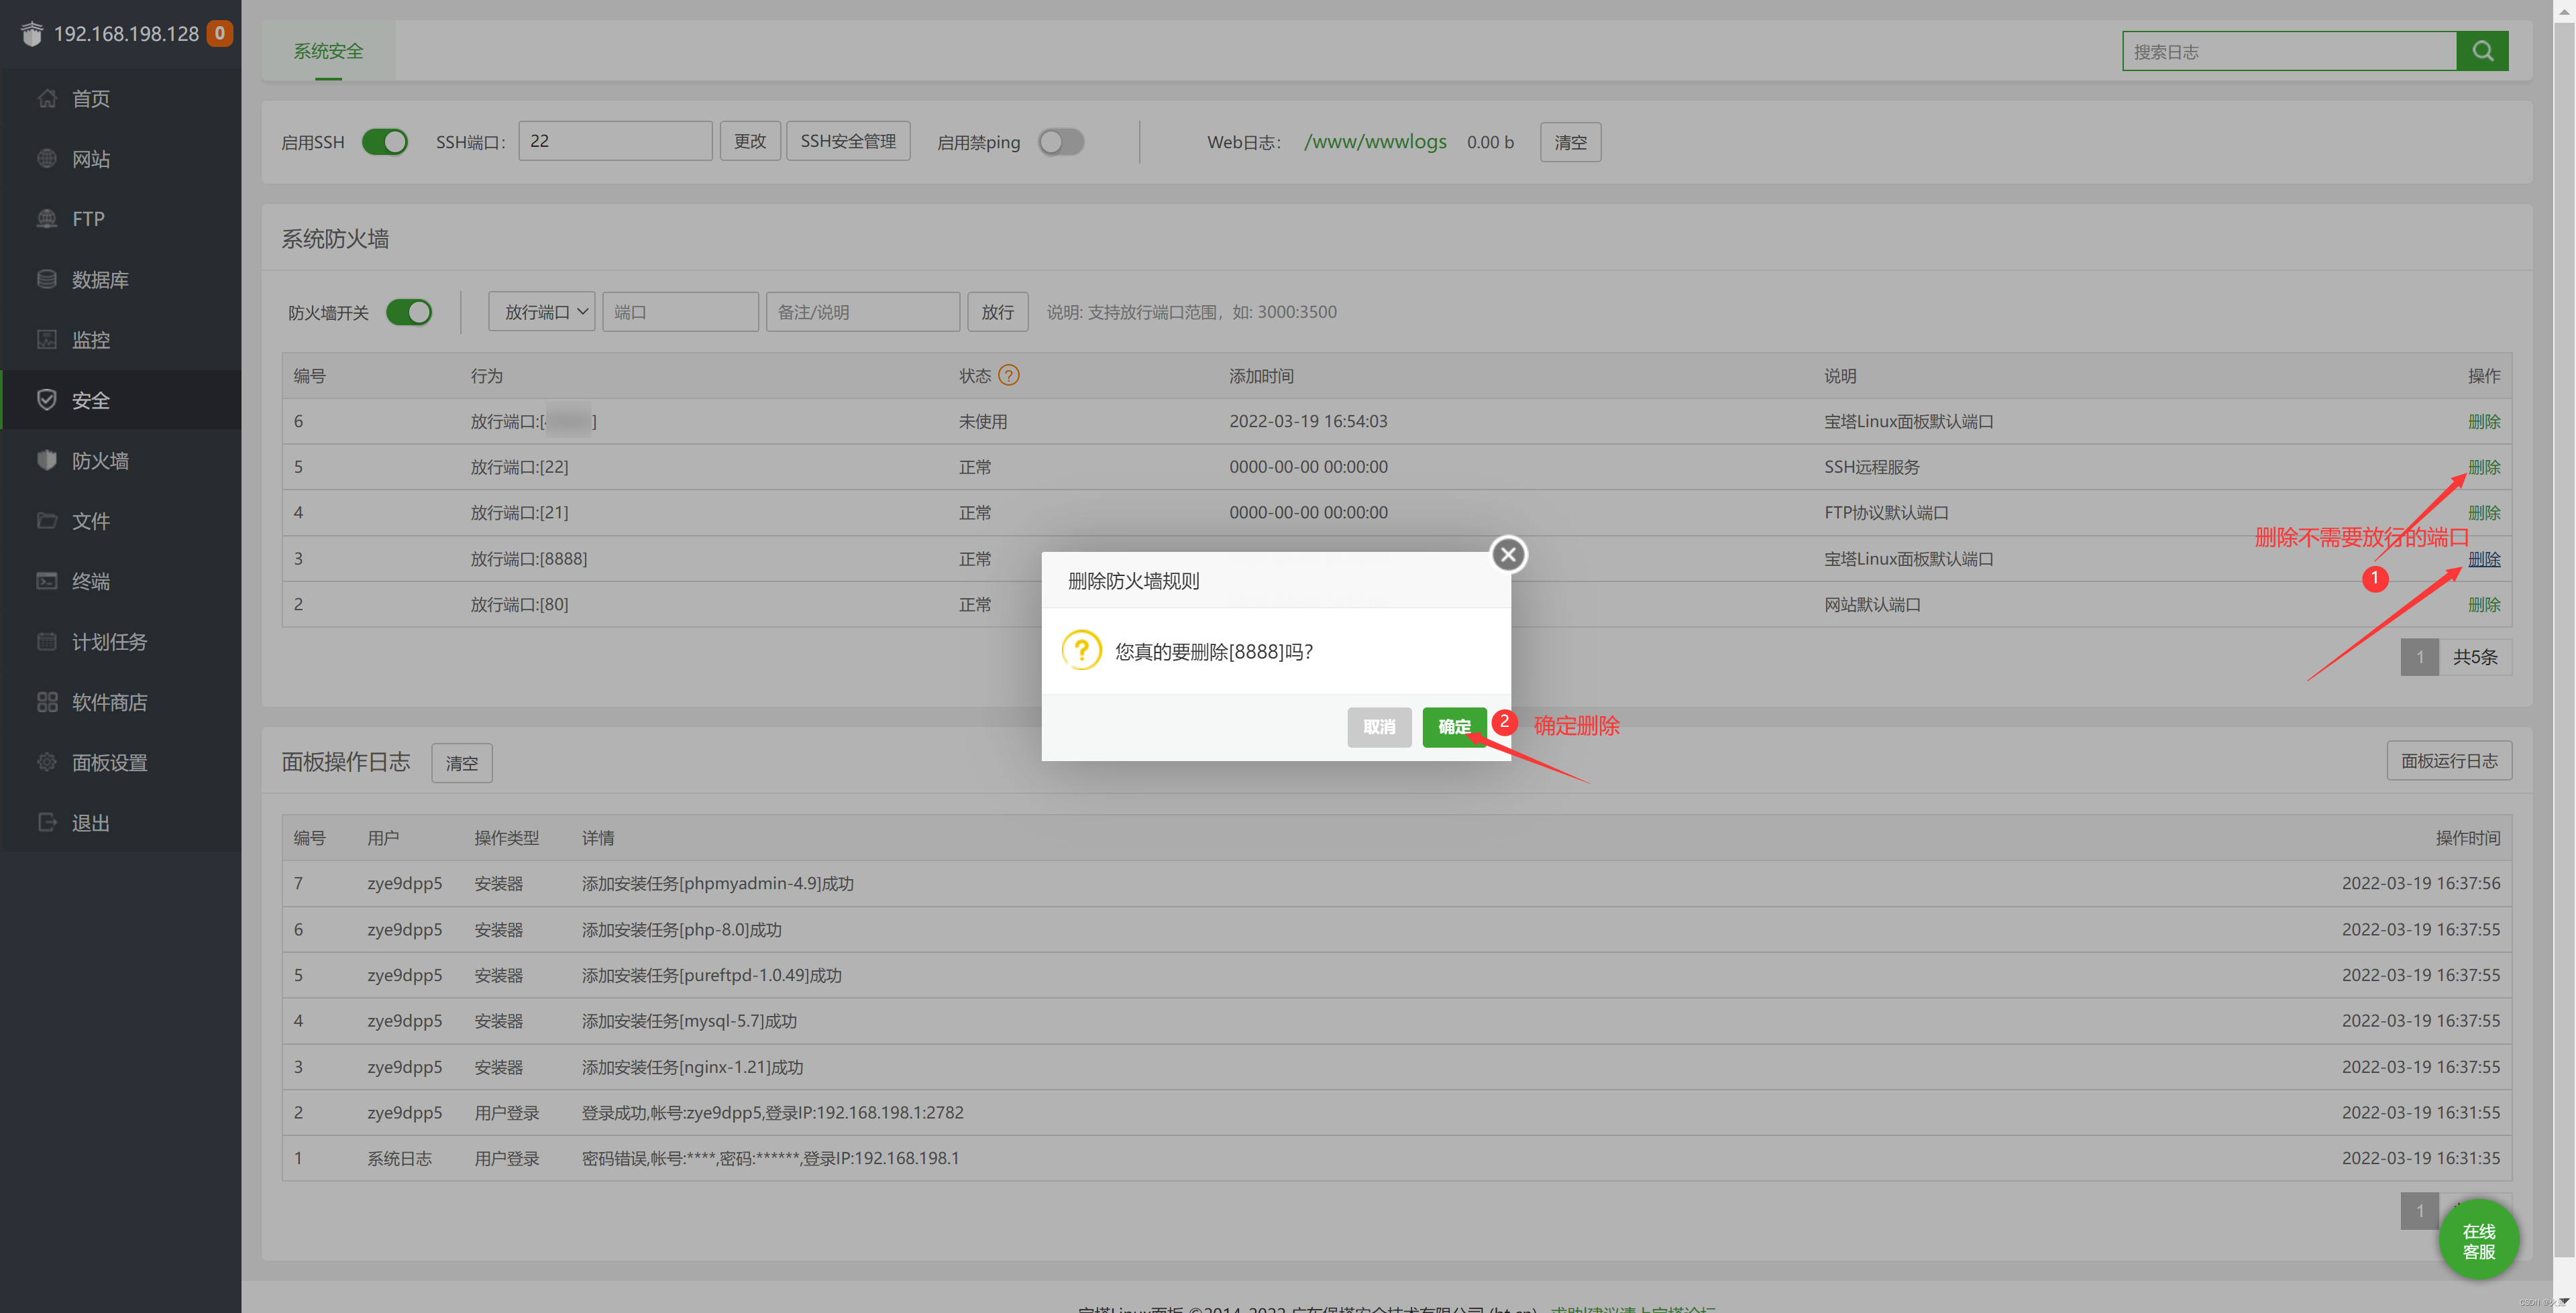Open the 数据库 database sidebar icon
The height and width of the screenshot is (1313, 2576).
(47, 279)
